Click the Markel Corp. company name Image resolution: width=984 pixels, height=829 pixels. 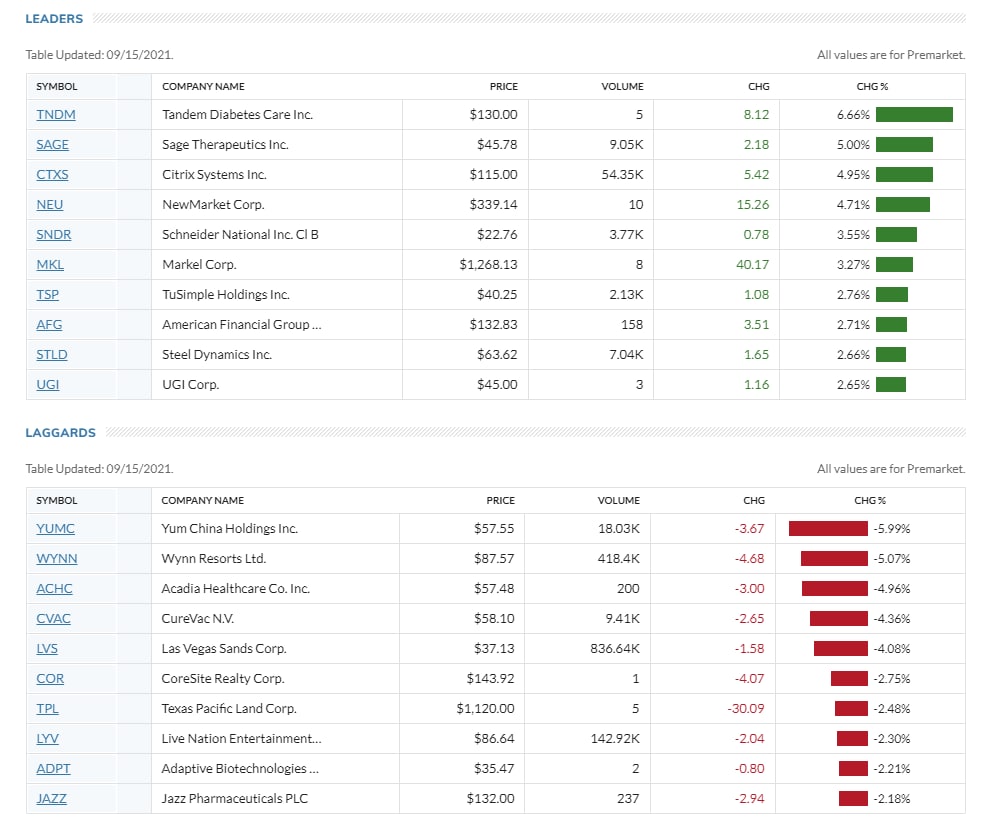(199, 265)
